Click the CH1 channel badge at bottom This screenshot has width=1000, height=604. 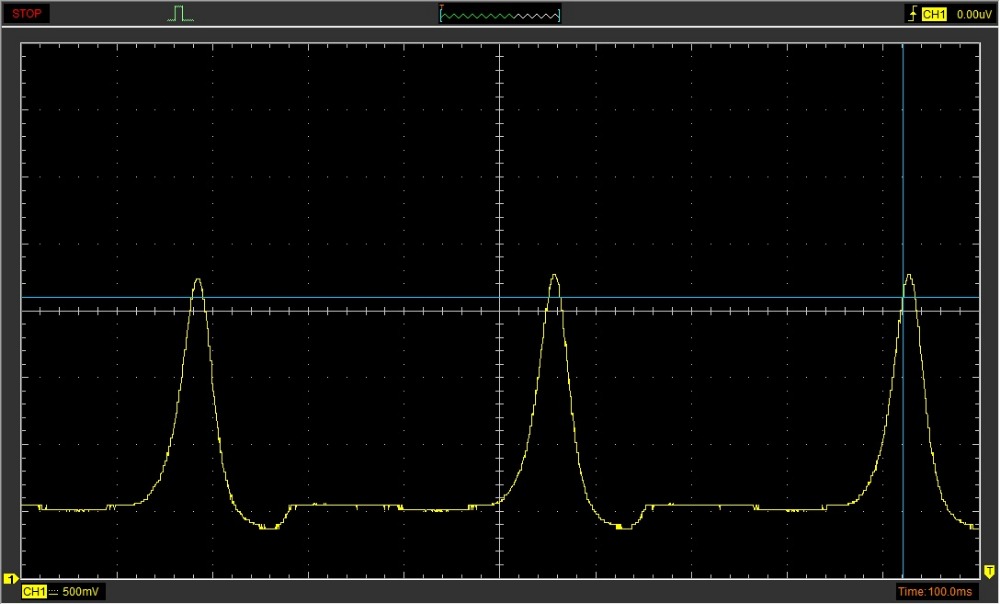(x=34, y=592)
